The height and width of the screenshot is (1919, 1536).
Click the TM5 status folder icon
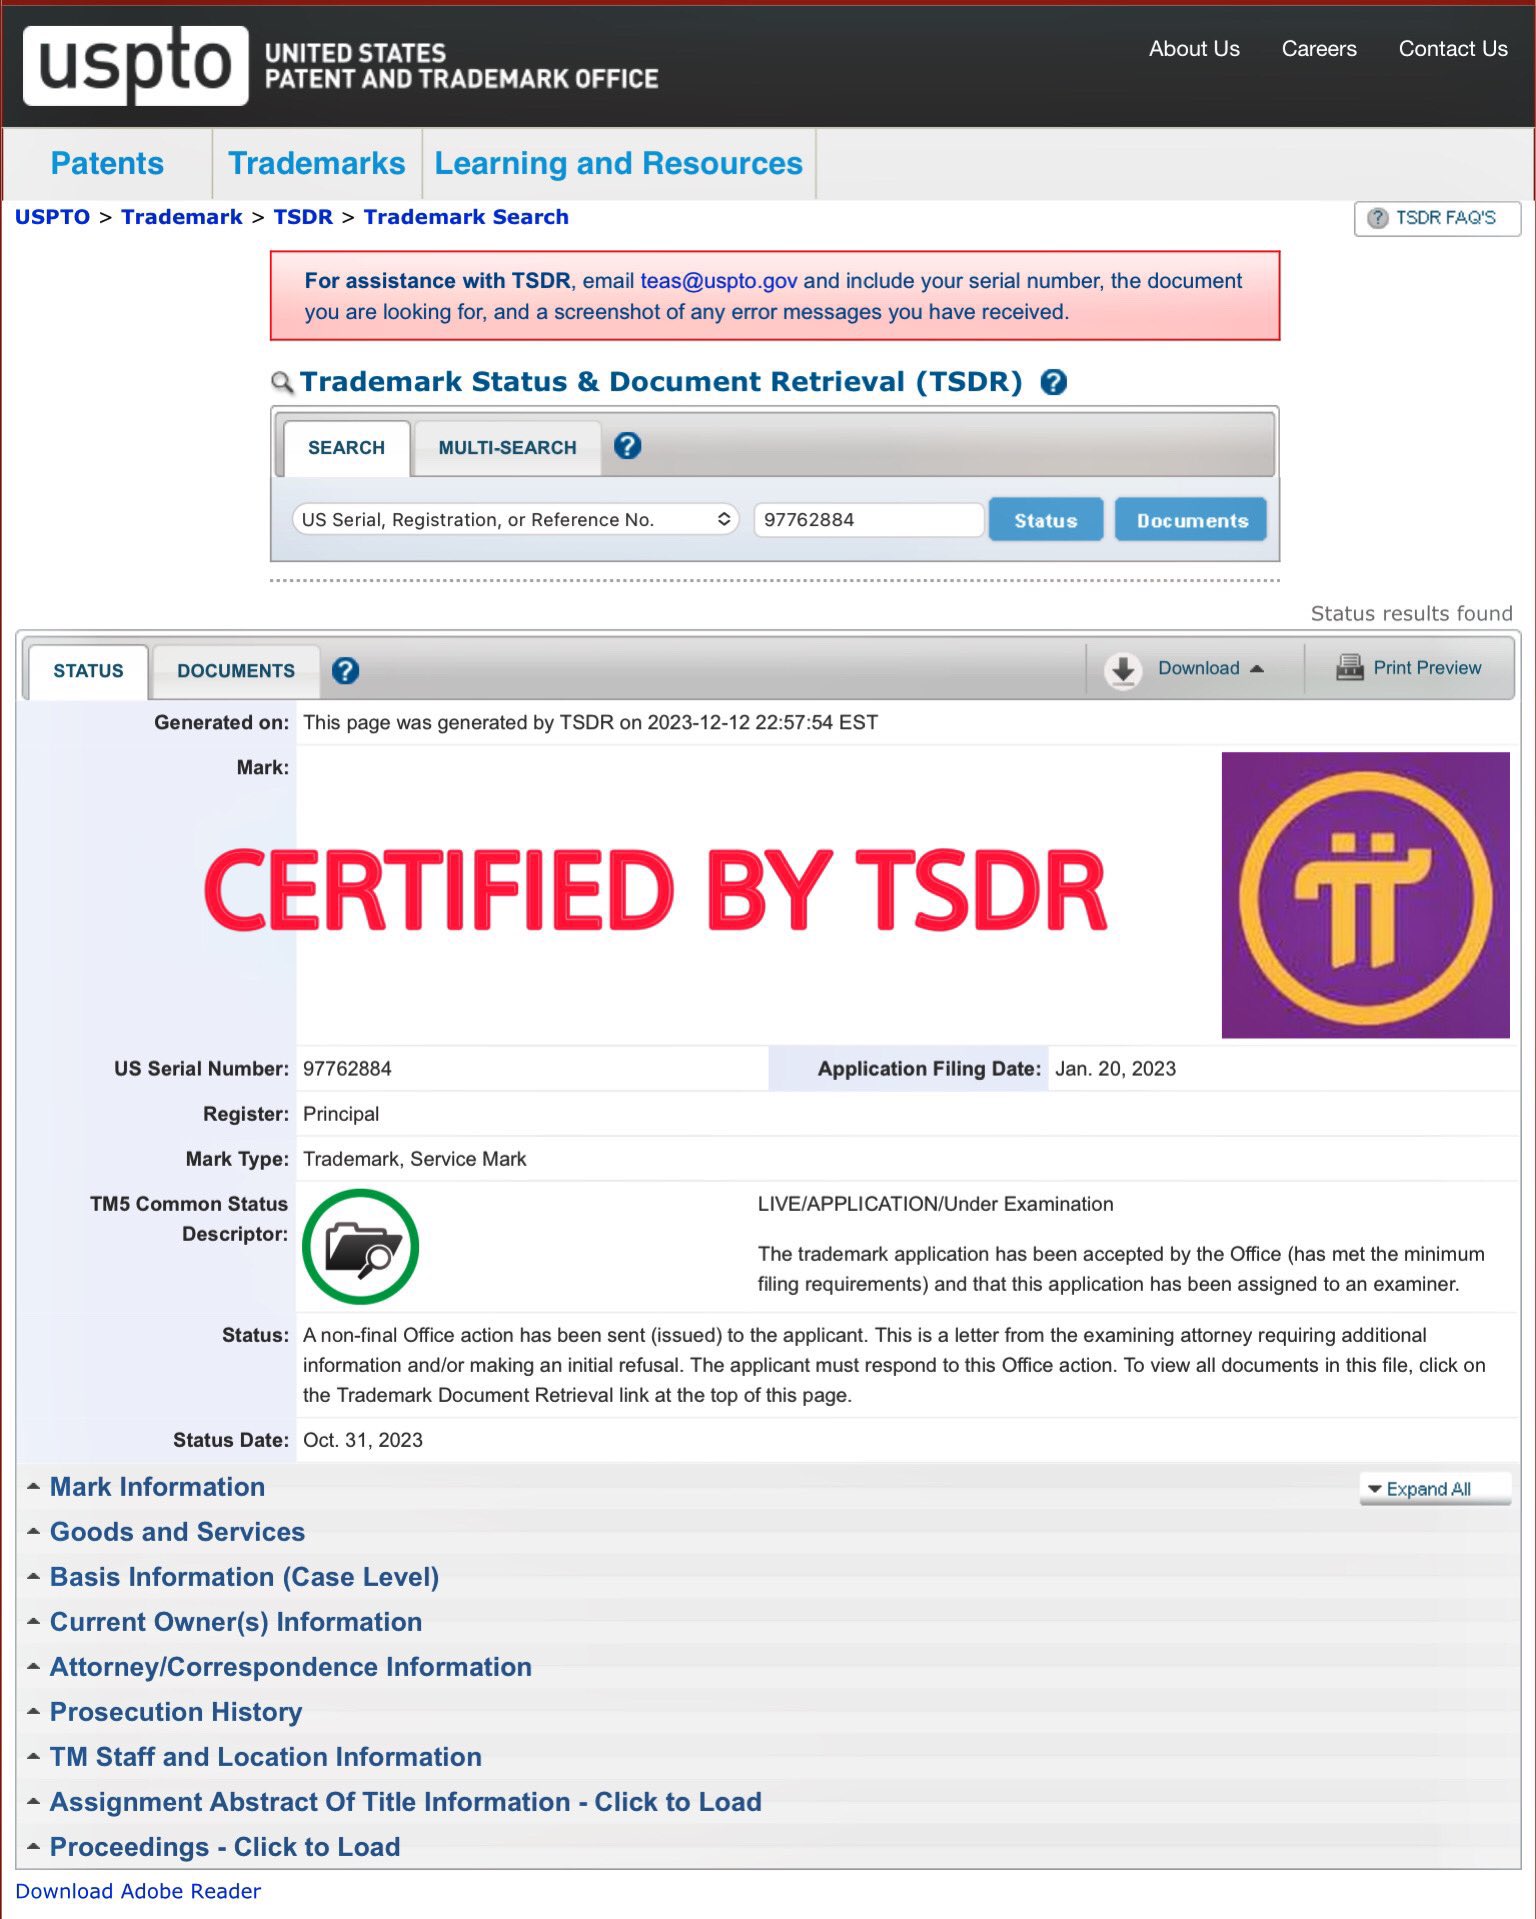coord(360,1246)
